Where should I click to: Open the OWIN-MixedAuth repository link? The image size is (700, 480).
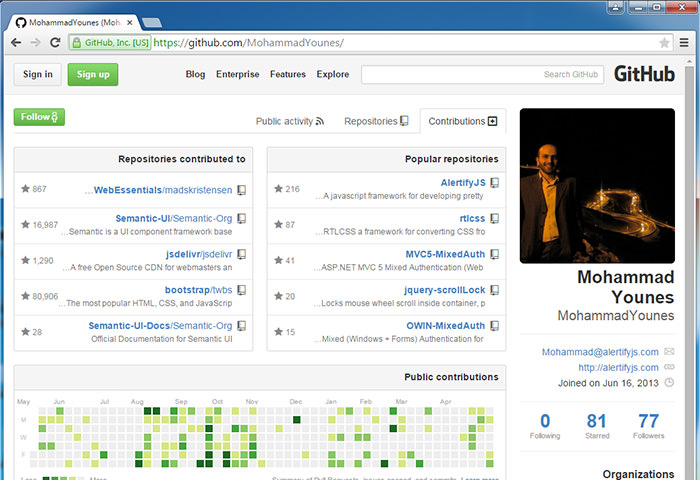click(446, 326)
